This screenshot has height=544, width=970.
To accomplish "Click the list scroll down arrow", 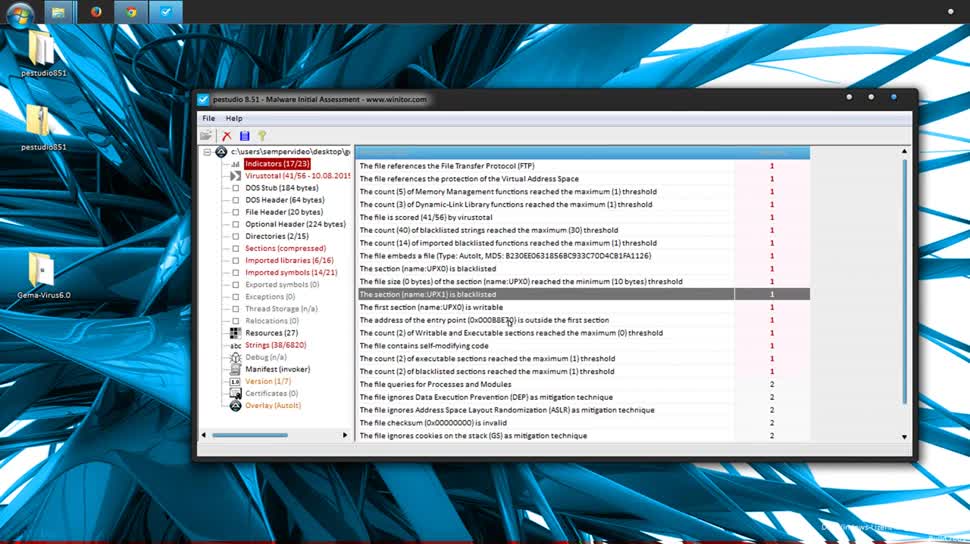I will (904, 437).
